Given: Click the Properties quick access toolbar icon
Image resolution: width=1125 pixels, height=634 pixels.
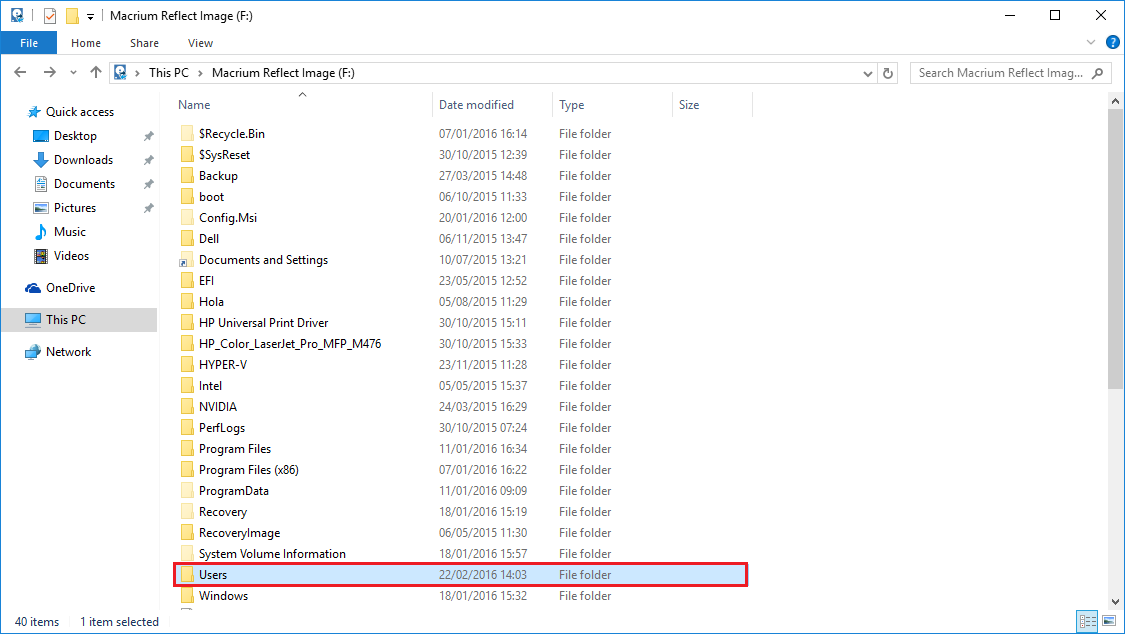Looking at the screenshot, I should (50, 15).
